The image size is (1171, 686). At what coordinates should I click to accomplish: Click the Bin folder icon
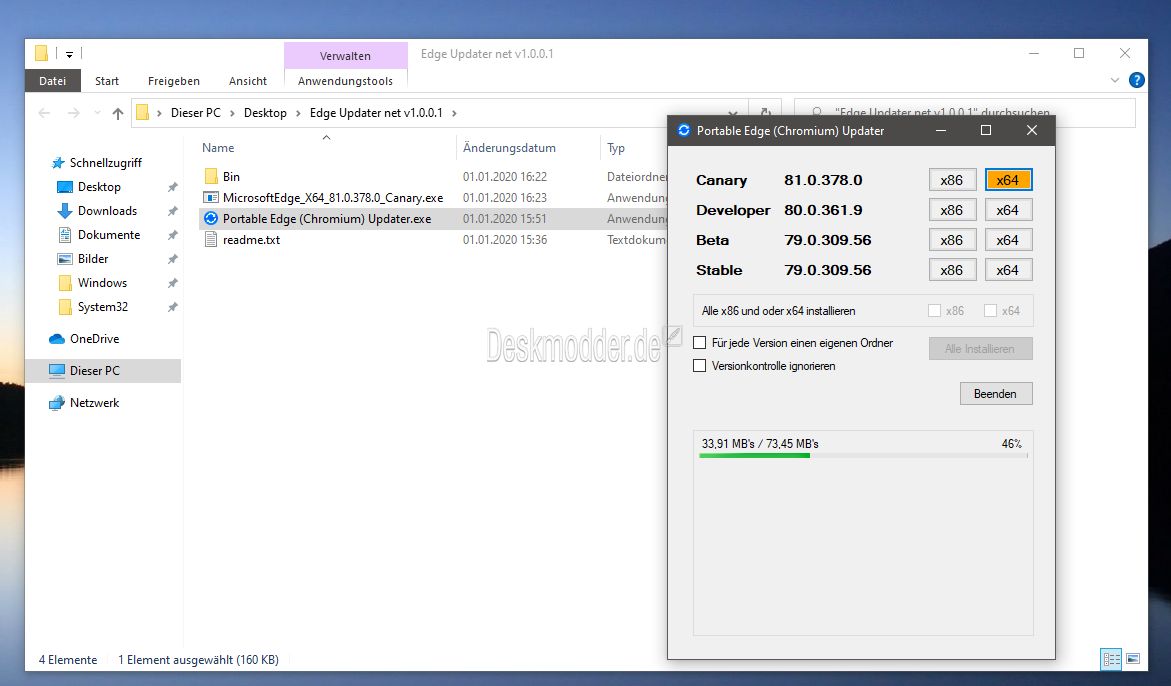211,177
